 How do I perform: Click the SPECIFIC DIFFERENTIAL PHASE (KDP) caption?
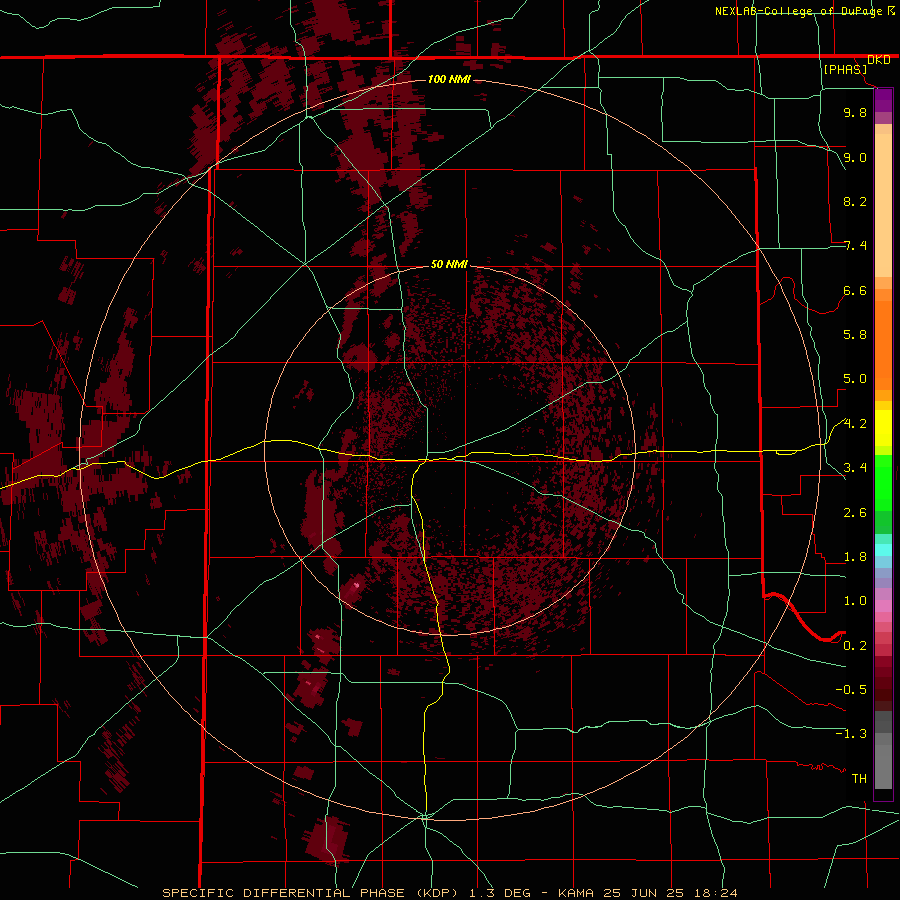[312, 893]
